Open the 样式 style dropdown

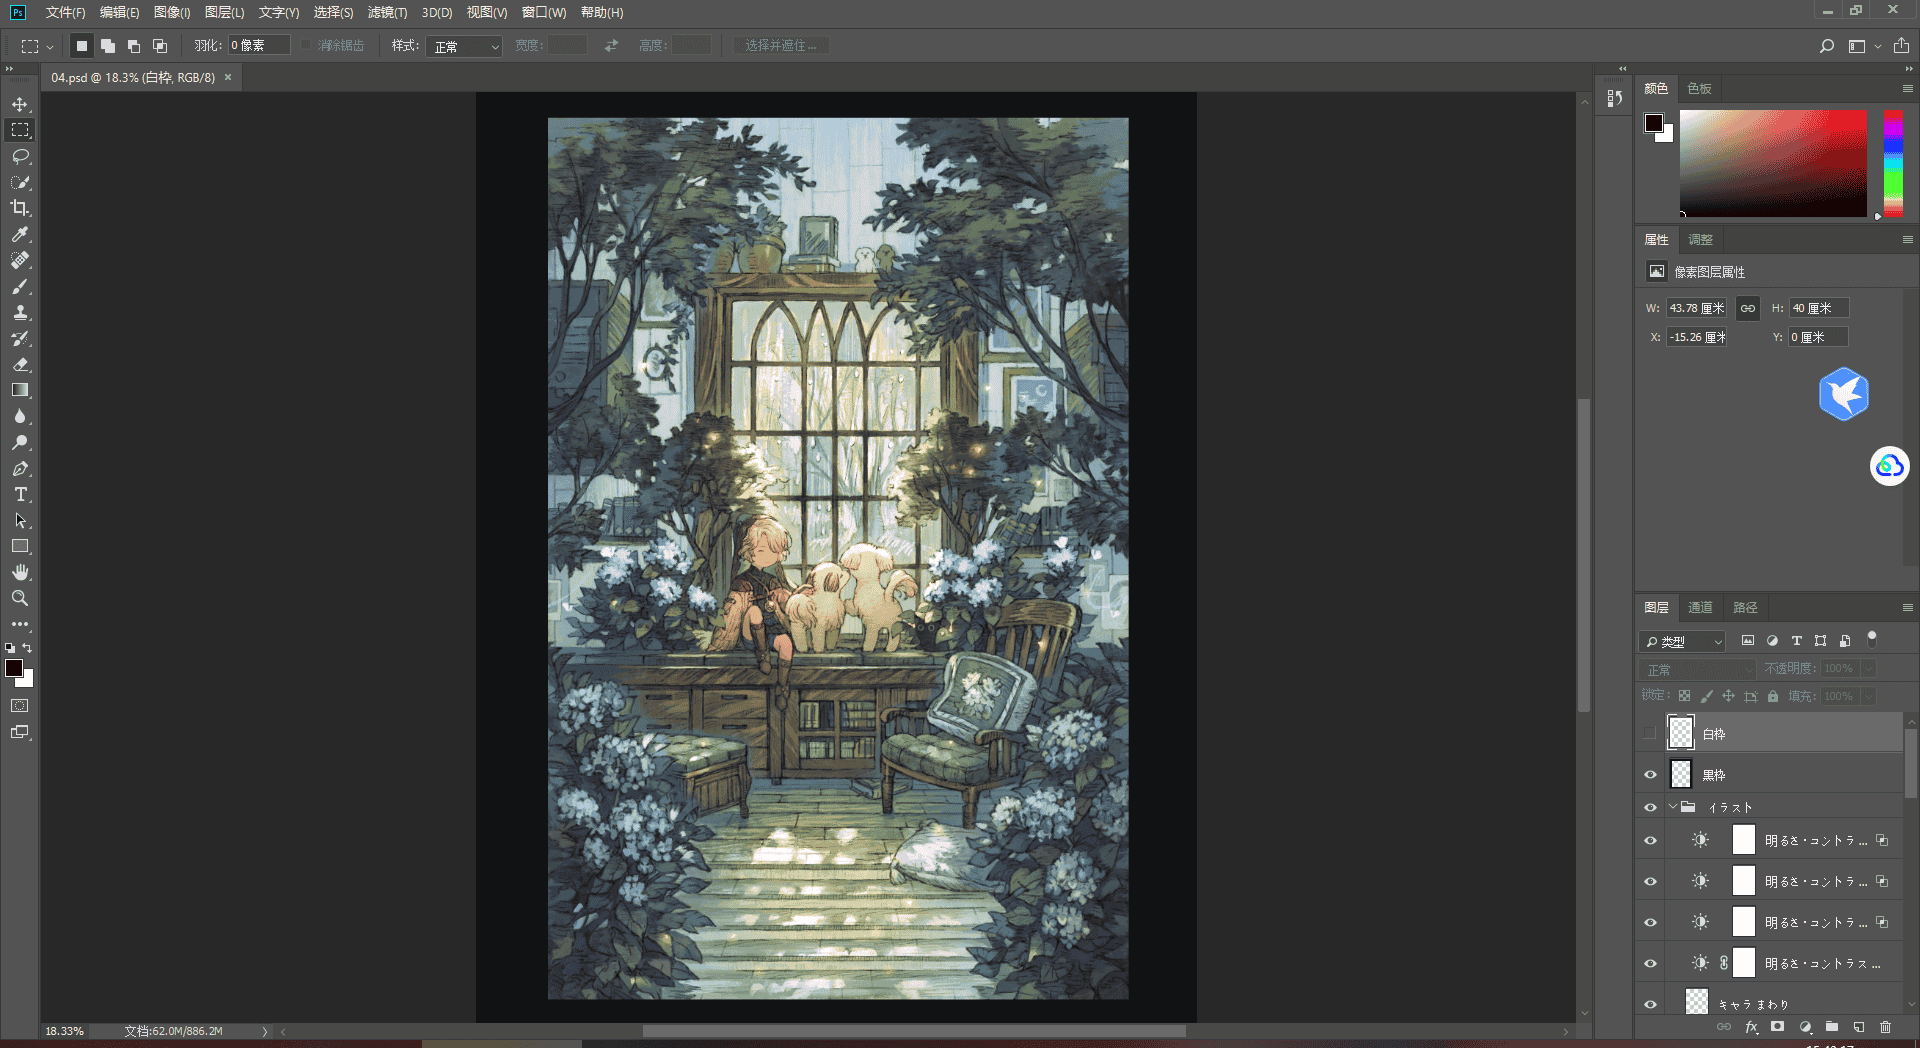coord(464,46)
